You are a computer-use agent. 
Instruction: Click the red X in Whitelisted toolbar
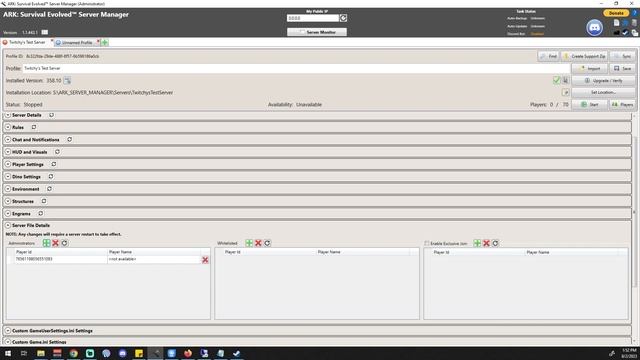pyautogui.click(x=258, y=243)
